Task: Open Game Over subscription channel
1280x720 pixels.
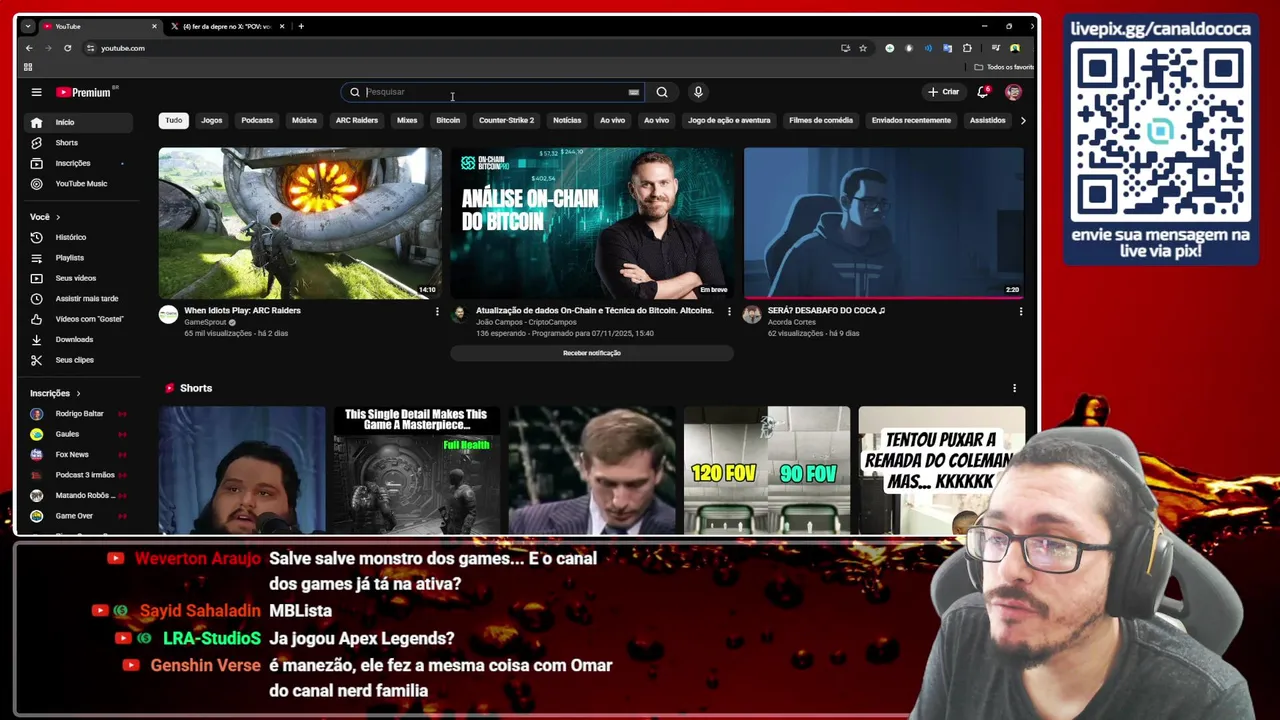Action: tap(79, 516)
